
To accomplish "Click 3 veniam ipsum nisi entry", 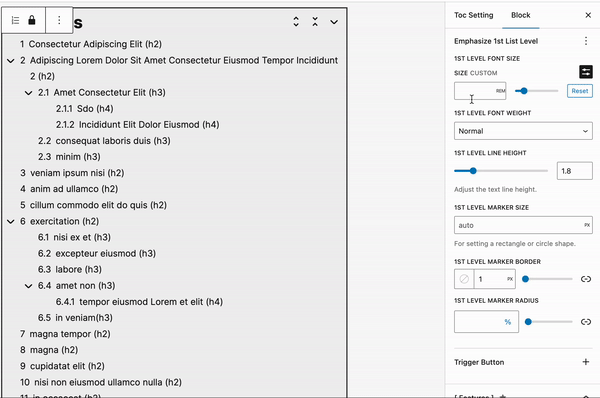I will click(72, 173).
